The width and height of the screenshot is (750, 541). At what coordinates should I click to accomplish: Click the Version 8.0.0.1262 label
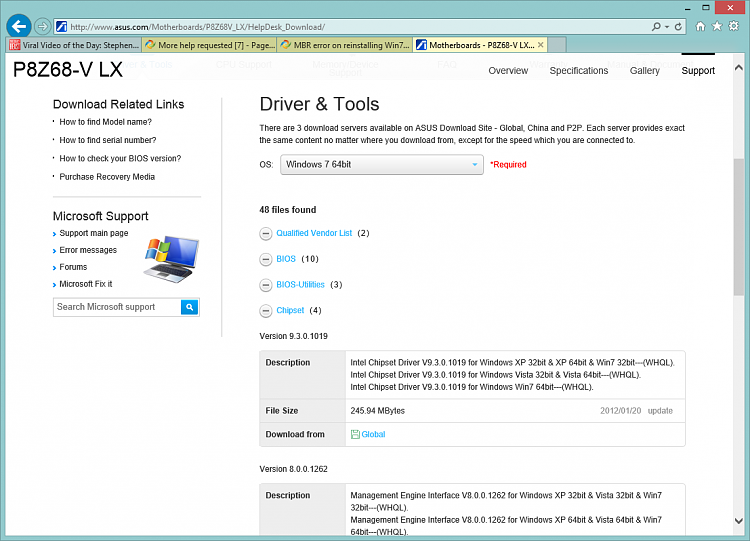293,469
